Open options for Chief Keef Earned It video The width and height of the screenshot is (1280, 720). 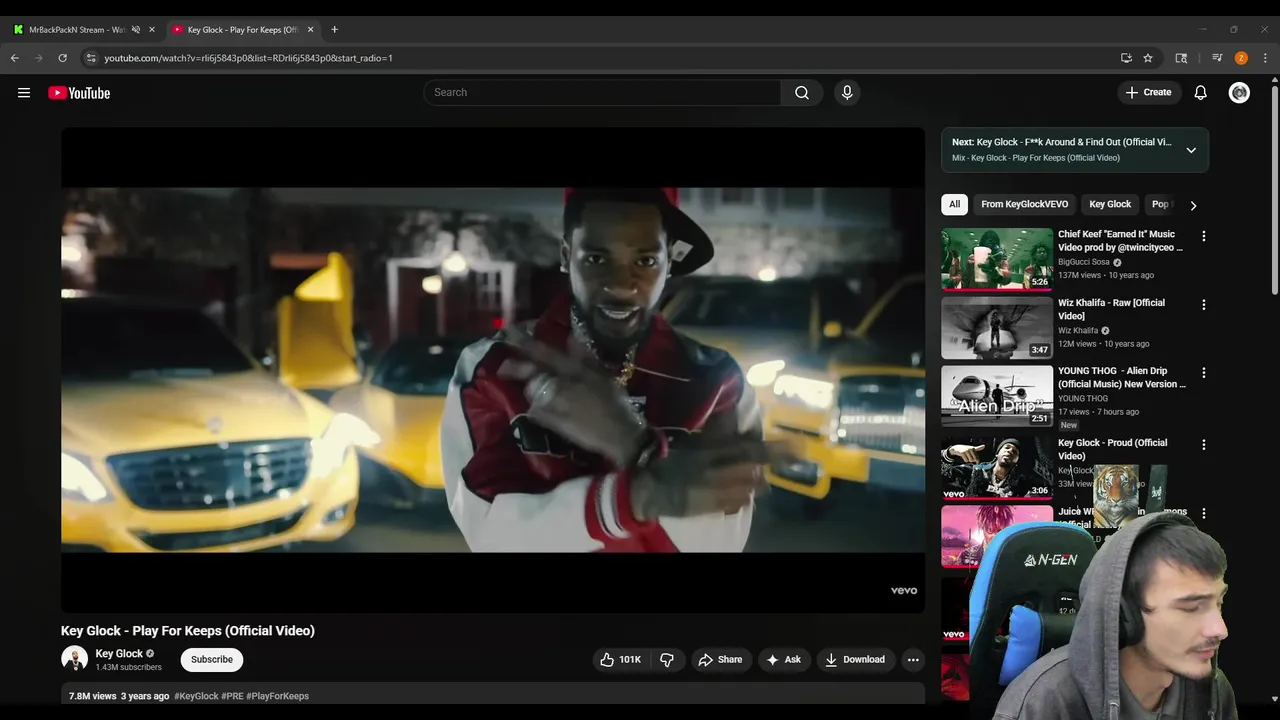tap(1204, 237)
